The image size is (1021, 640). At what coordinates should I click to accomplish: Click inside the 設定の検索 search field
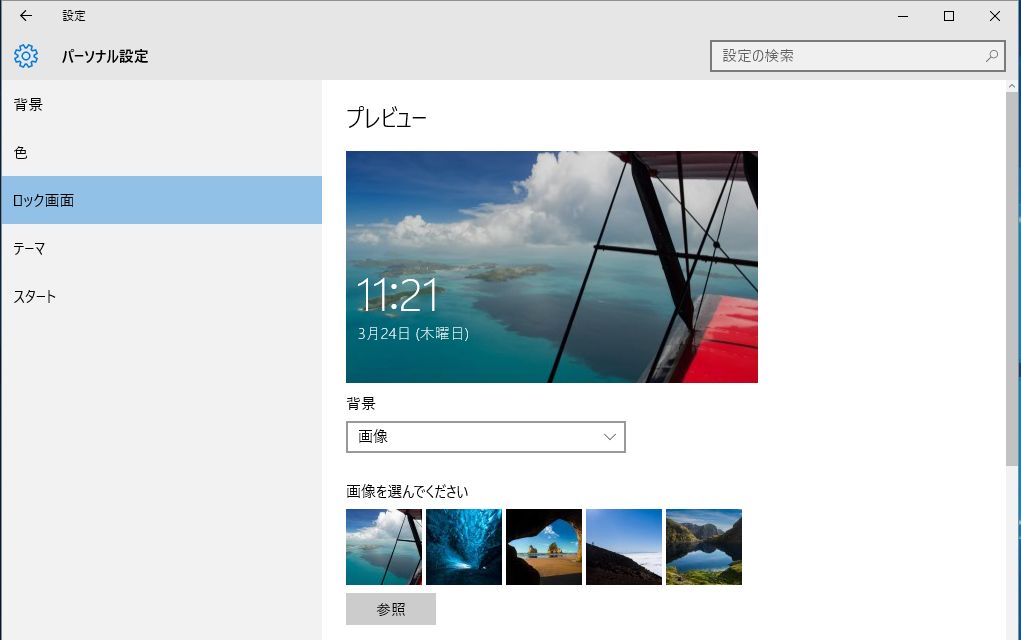pos(846,56)
